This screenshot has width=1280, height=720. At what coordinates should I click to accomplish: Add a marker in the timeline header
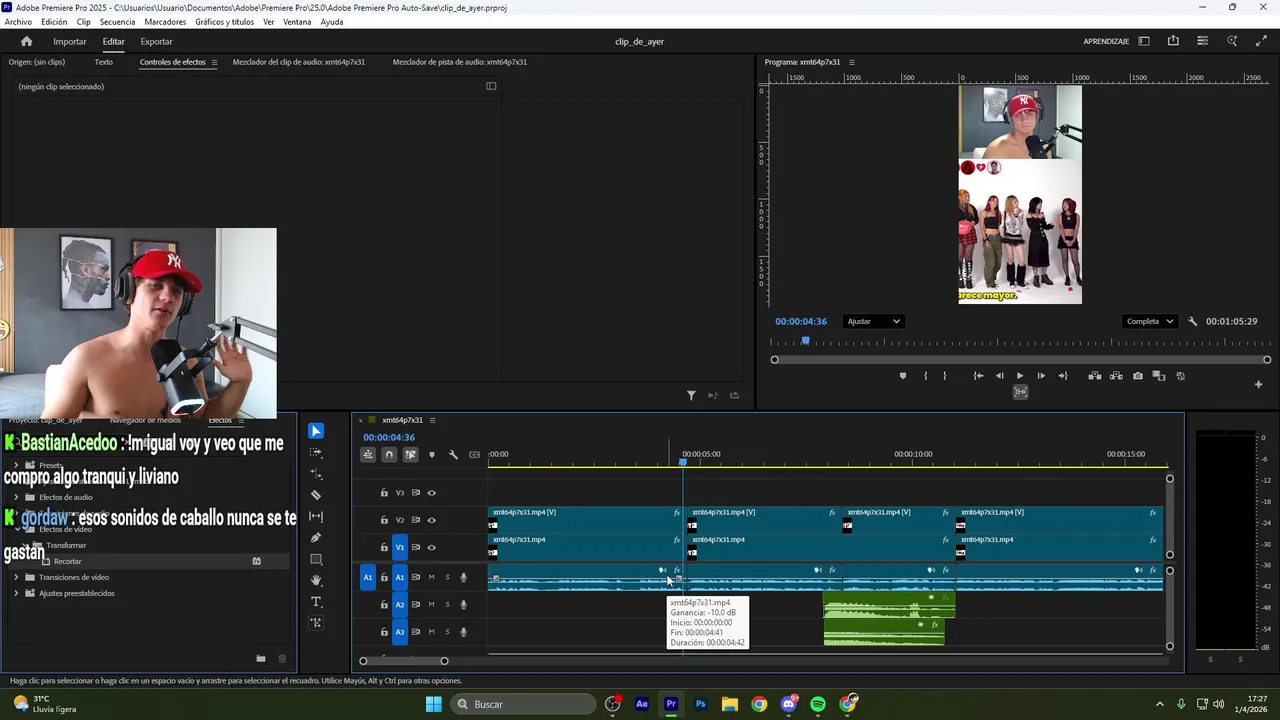(432, 455)
